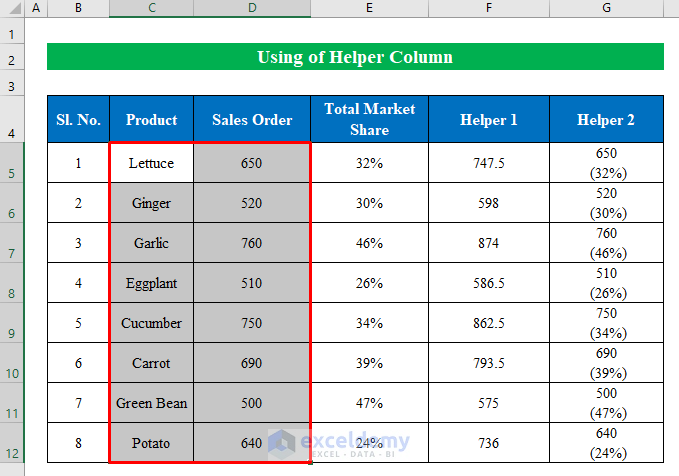The image size is (679, 476).
Task: Select the Green Bean cell
Action: 151,403
